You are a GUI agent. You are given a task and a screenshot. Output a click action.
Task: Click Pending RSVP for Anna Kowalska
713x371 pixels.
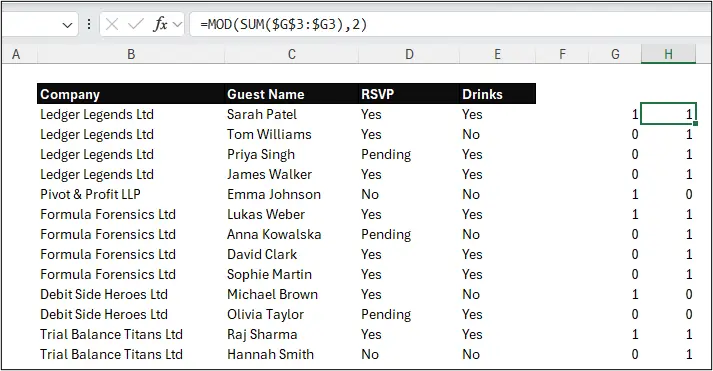[x=409, y=234]
